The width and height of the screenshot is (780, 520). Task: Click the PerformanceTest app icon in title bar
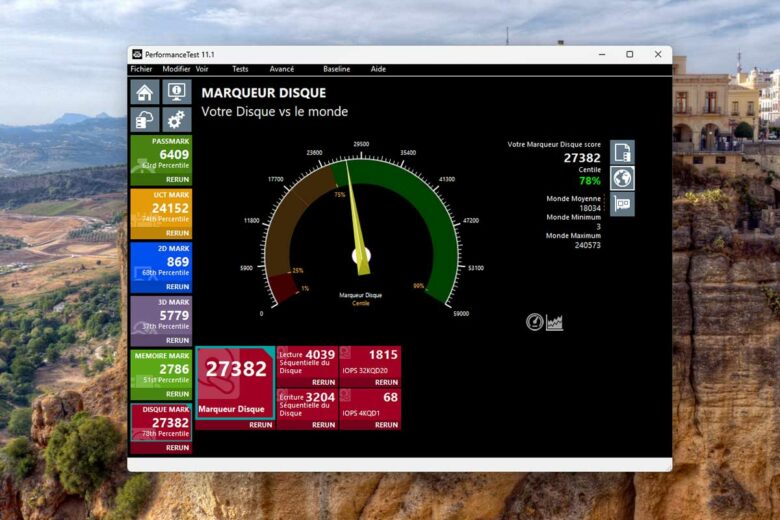(137, 54)
